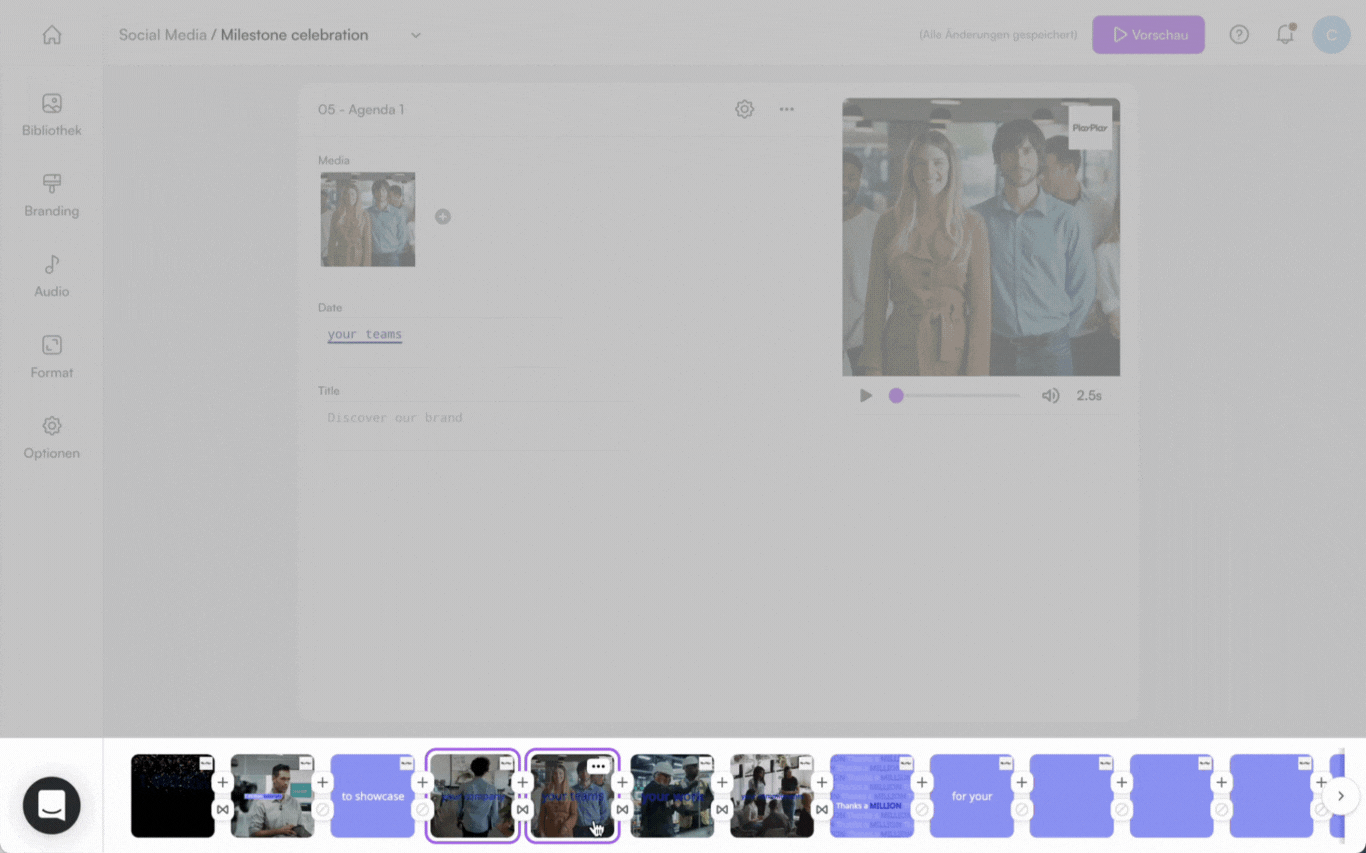Add slide between 'your company' and 'your teams'

coord(522,783)
